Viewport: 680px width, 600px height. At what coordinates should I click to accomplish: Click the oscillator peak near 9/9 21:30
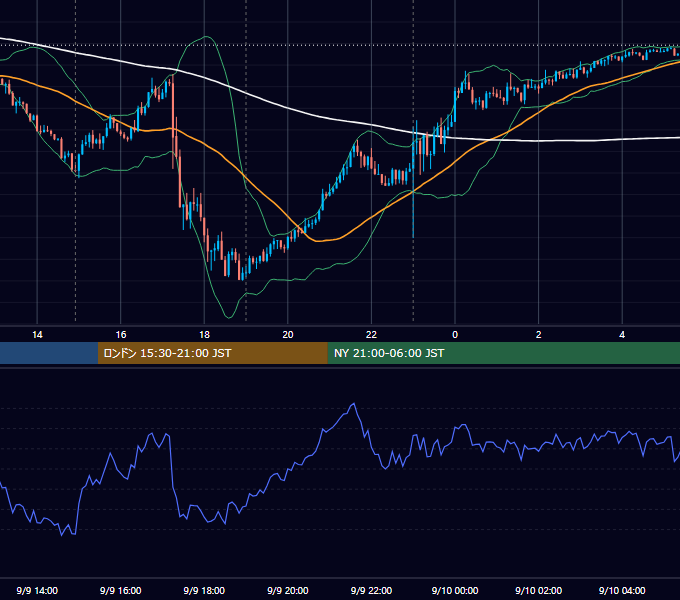pos(354,404)
